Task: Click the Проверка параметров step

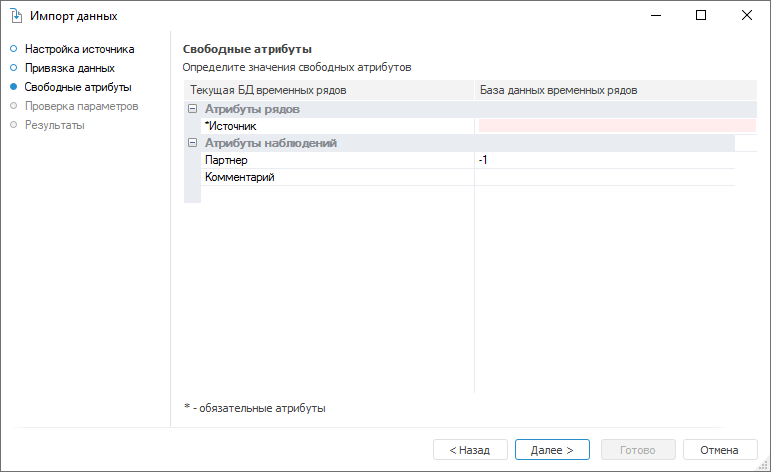Action: point(81,106)
